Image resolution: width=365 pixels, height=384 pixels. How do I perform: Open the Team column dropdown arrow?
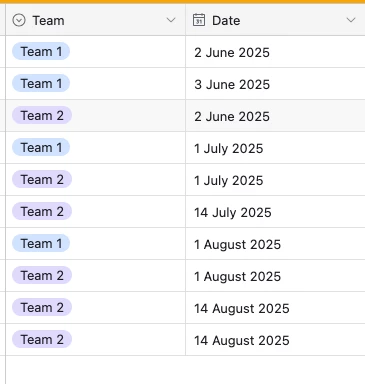(171, 20)
